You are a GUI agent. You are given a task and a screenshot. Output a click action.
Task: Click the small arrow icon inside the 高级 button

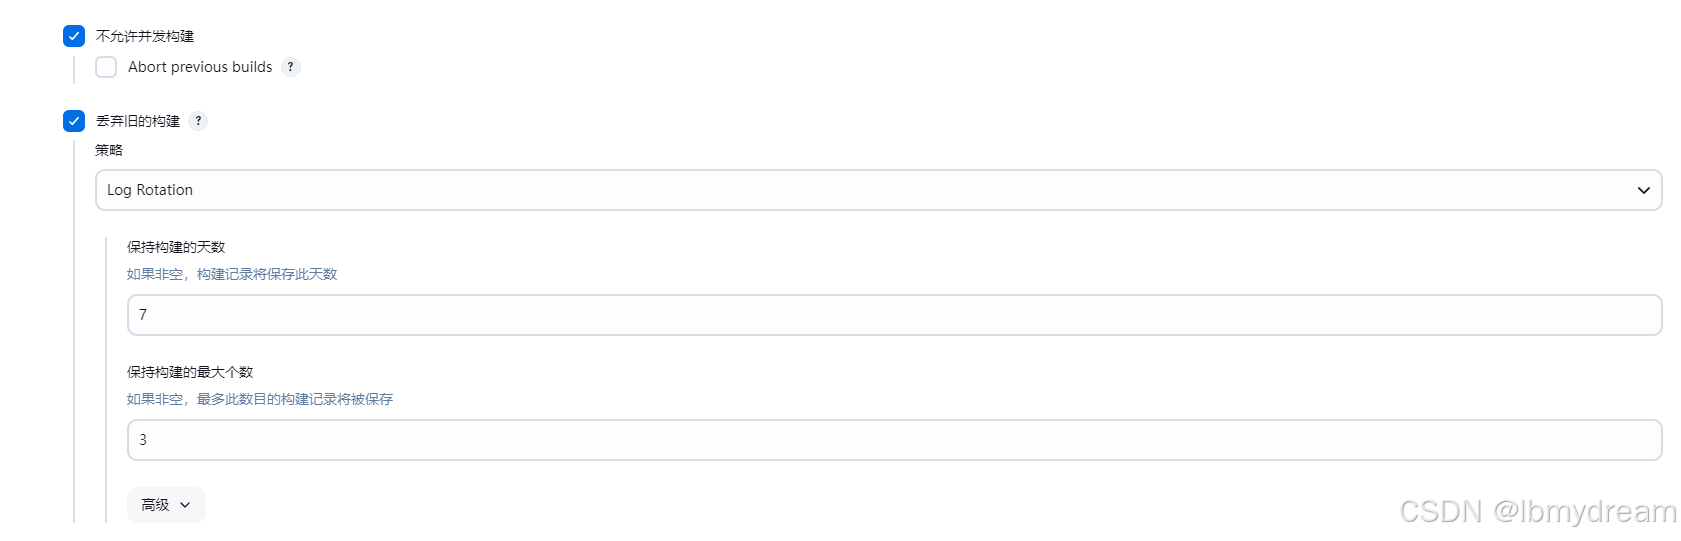185,505
